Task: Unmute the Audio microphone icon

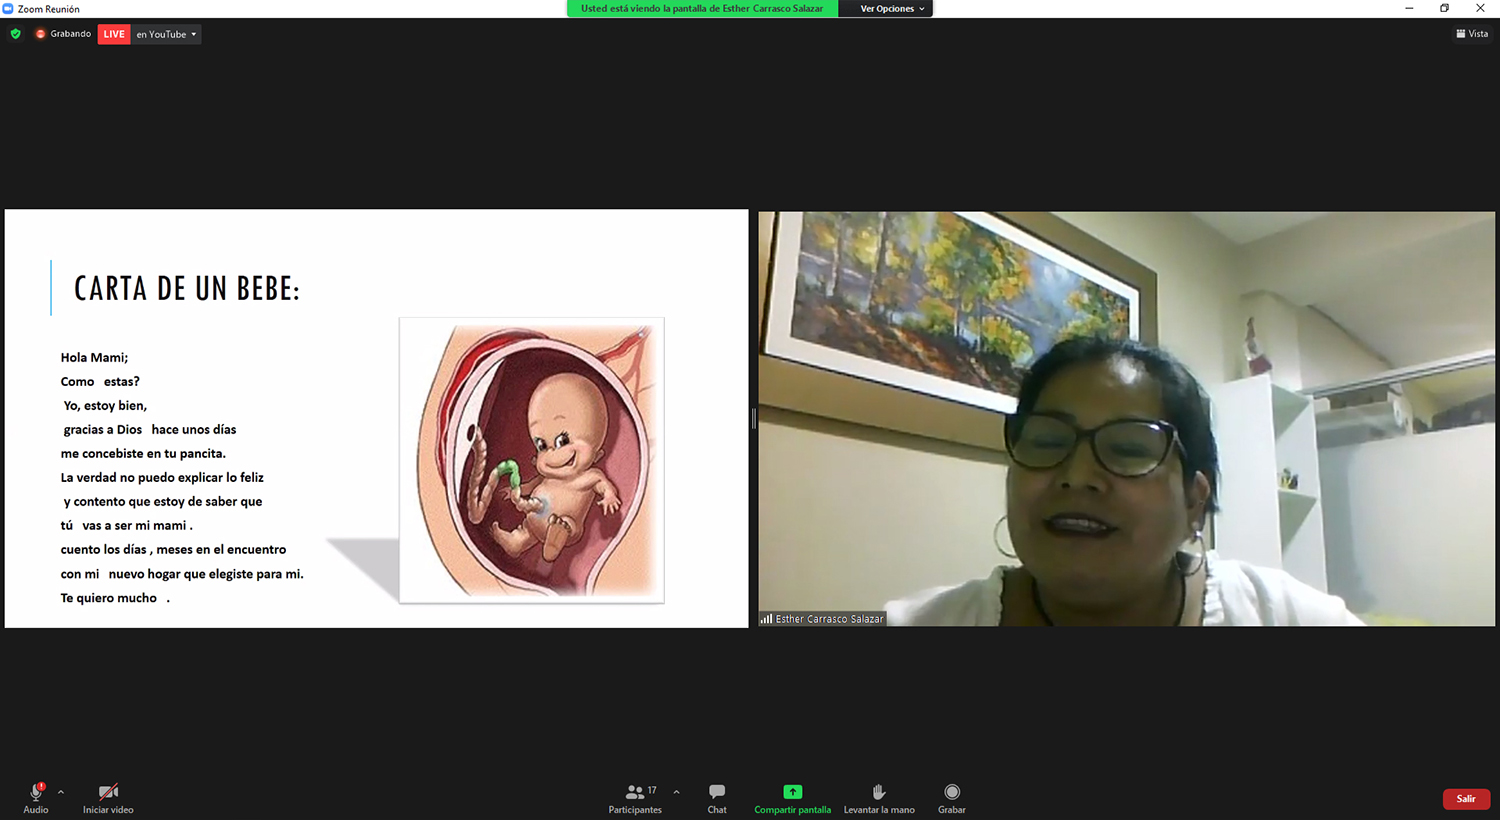Action: (36, 792)
